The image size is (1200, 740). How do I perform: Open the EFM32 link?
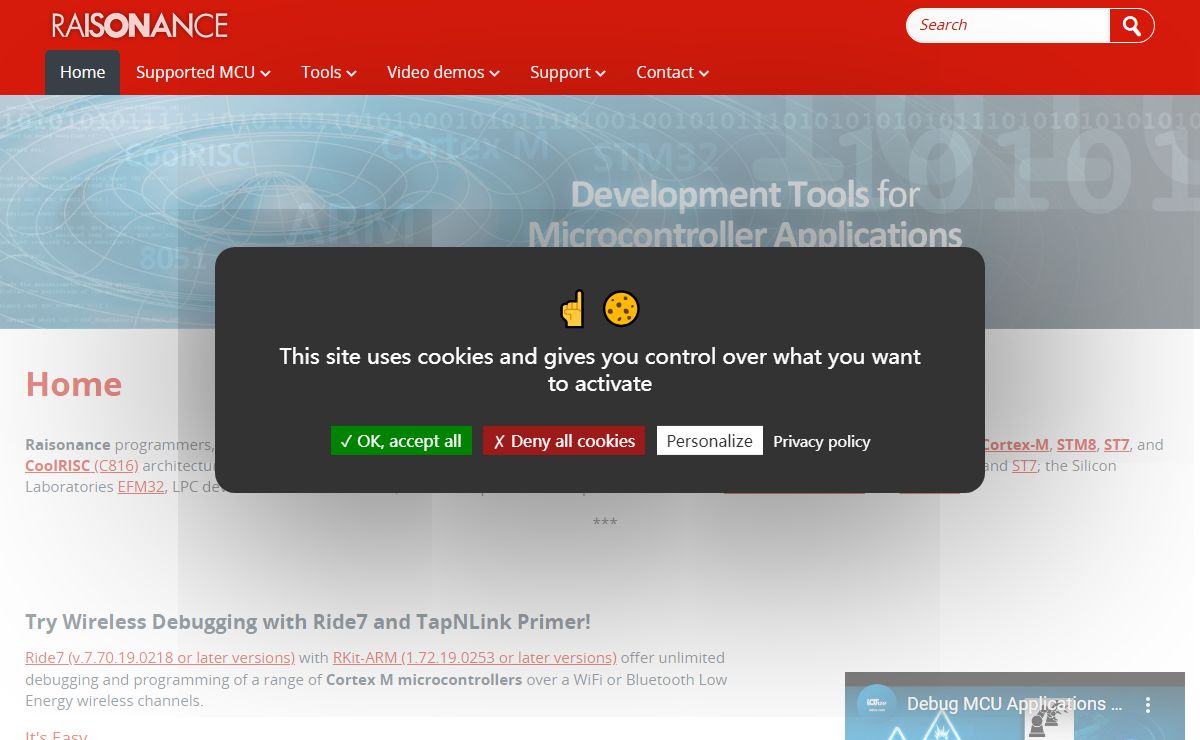pos(141,487)
